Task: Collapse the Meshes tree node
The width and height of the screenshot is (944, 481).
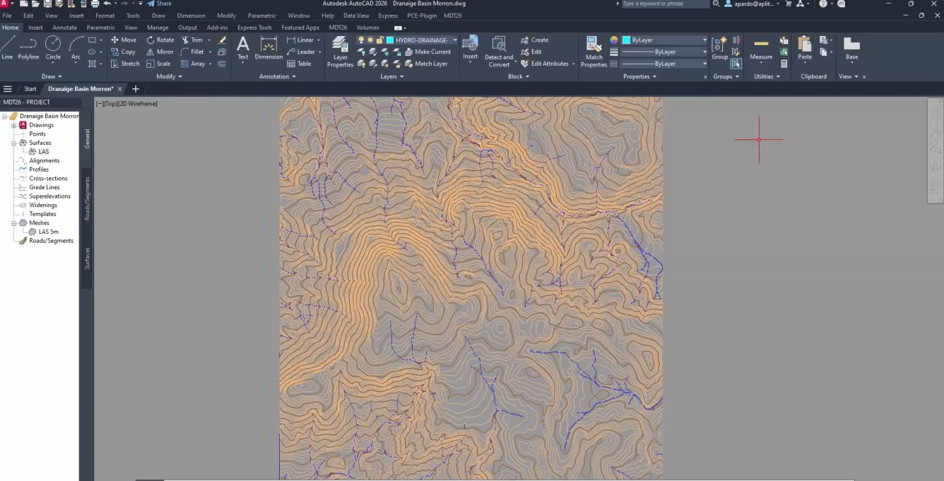Action: click(14, 223)
